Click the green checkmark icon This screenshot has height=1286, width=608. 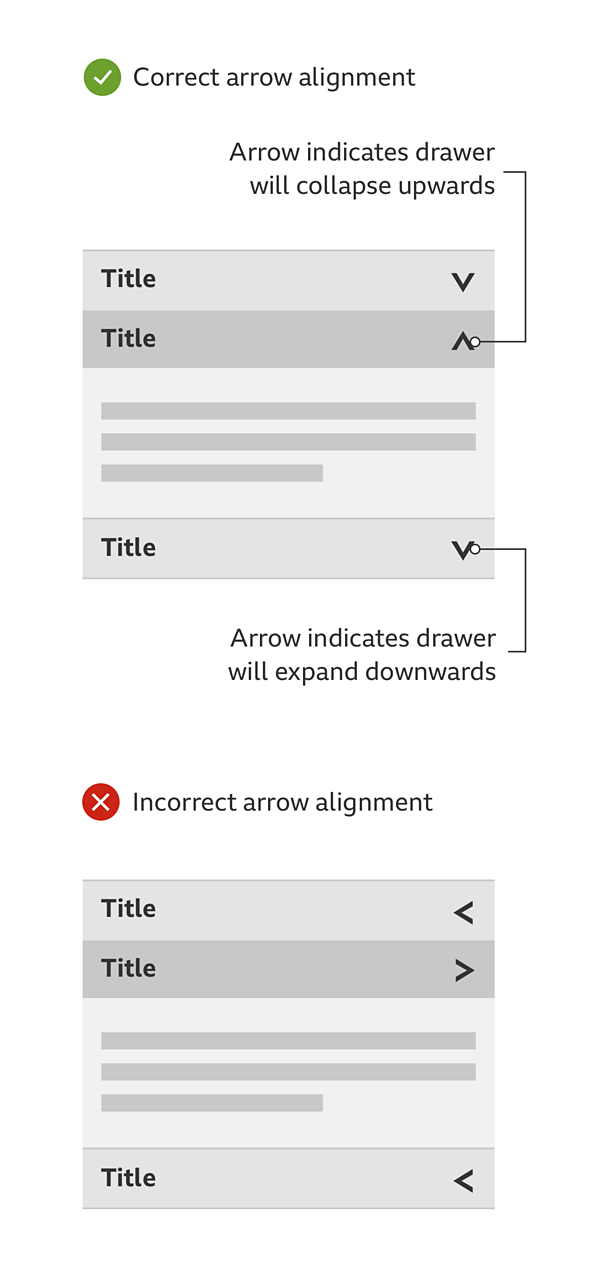[102, 77]
